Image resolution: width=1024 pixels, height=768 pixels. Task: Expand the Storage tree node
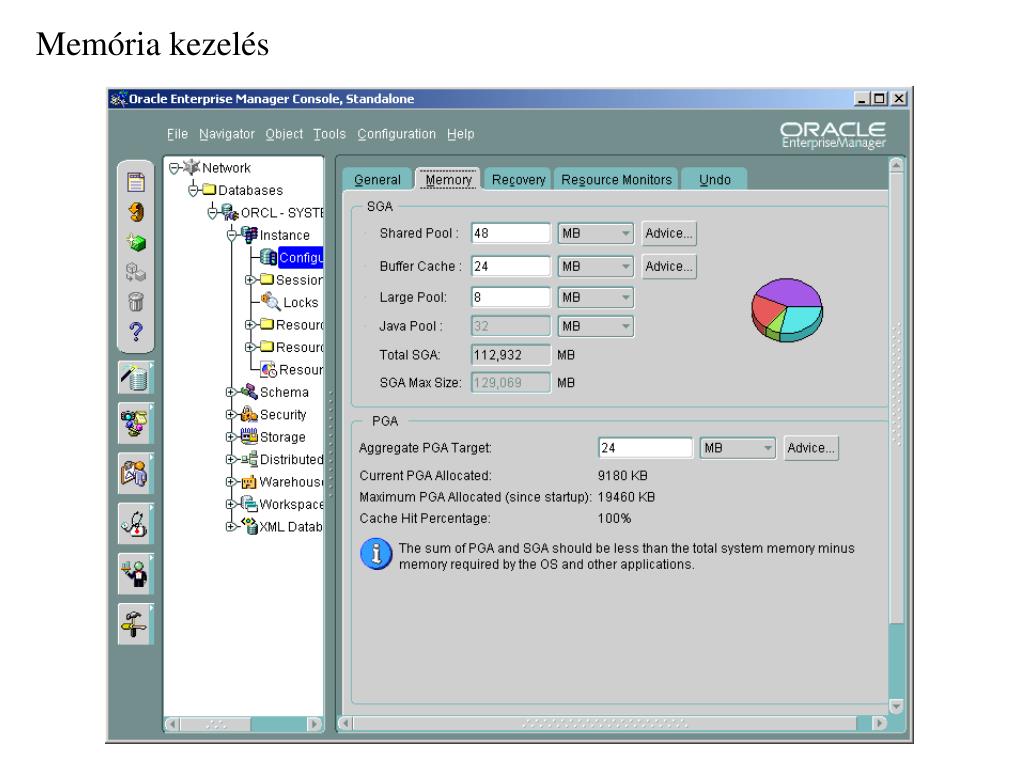[x=230, y=437]
